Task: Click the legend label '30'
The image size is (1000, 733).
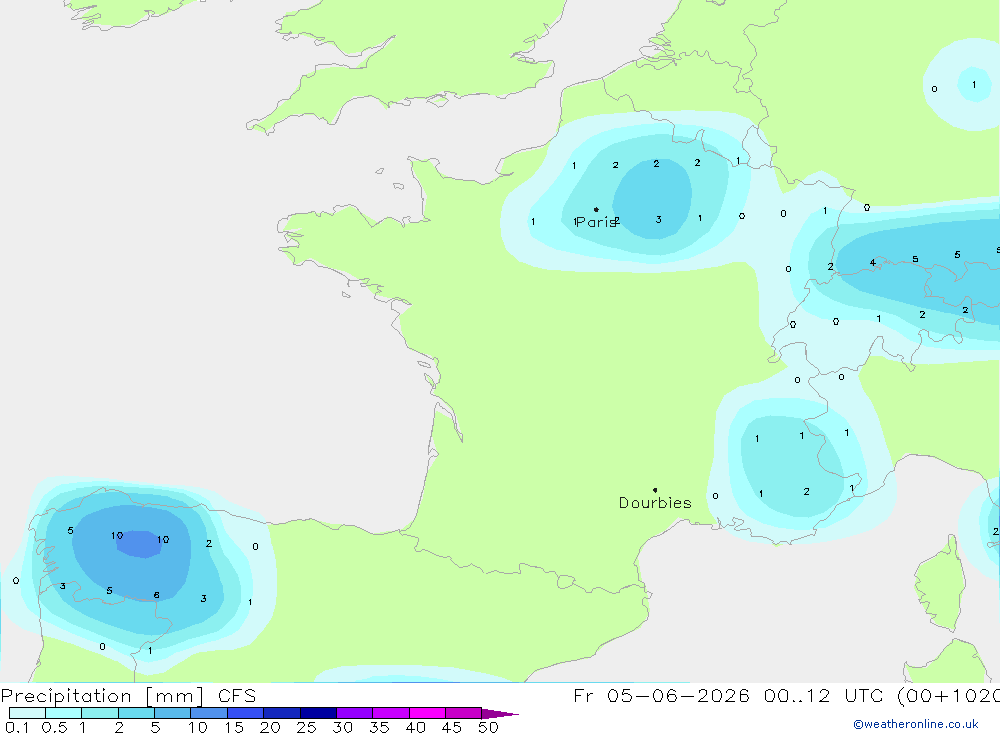Action: click(342, 727)
